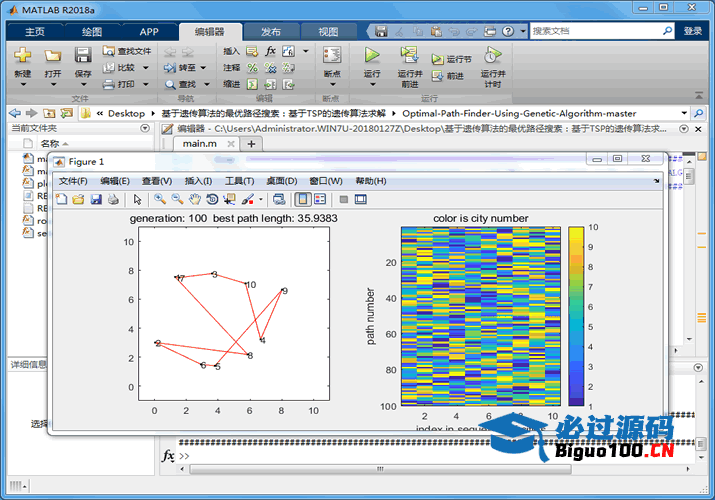Click the Go To (转至) icon
The height and width of the screenshot is (500, 715).
(x=170, y=67)
